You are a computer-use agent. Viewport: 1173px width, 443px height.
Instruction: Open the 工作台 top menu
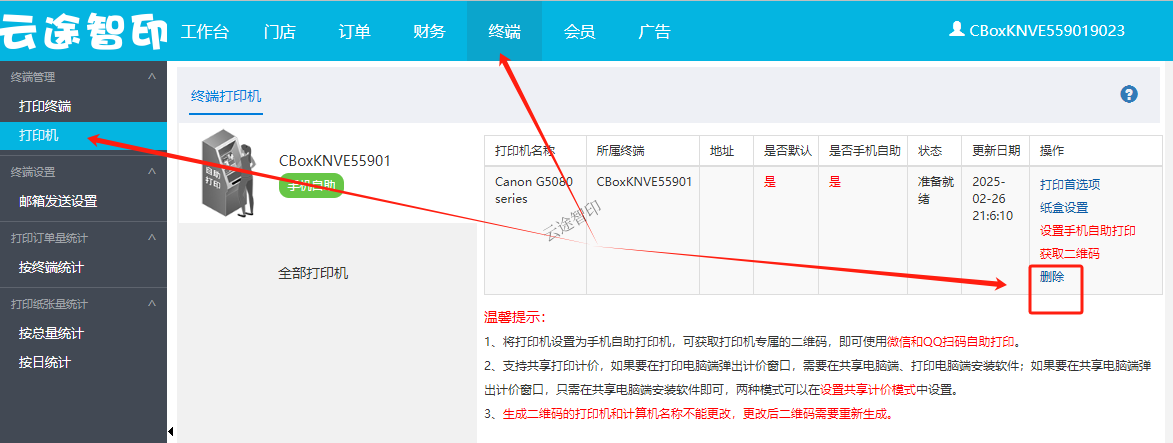click(205, 32)
